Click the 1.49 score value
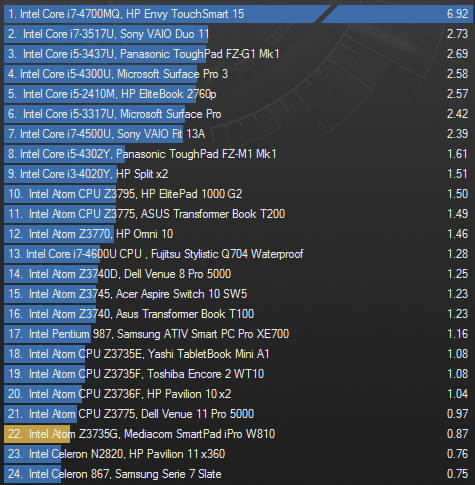Image resolution: width=475 pixels, height=485 pixels. click(457, 214)
